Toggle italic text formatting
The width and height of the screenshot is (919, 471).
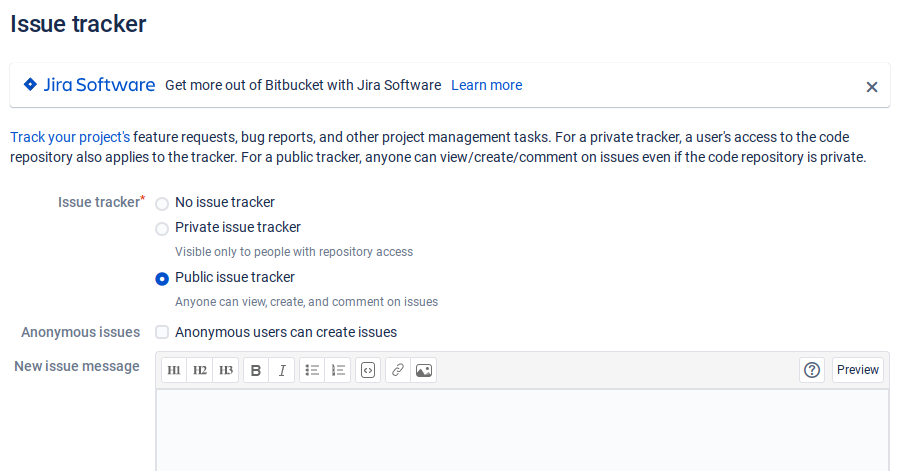(282, 370)
